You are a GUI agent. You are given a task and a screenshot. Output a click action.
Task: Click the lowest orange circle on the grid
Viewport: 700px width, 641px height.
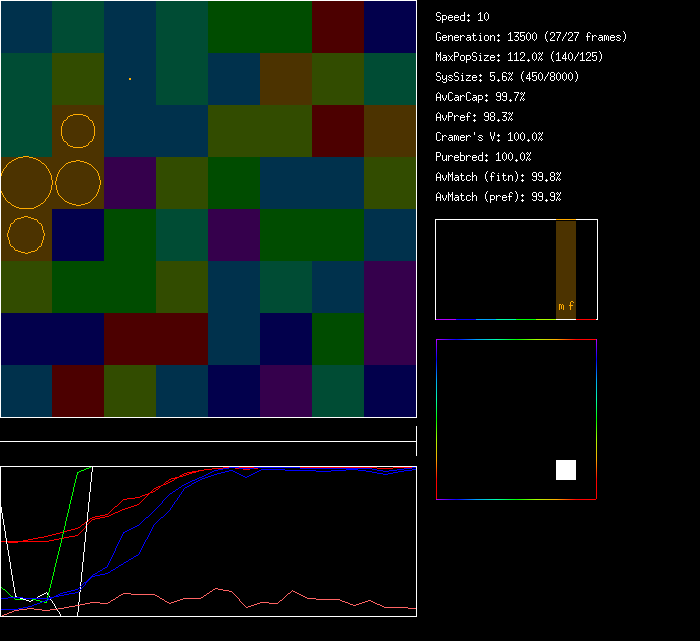tap(26, 234)
